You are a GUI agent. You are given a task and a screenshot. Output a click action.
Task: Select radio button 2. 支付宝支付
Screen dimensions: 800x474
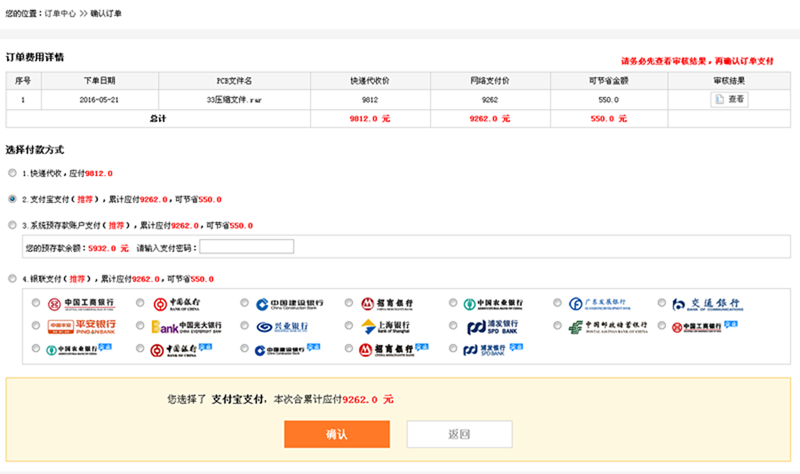click(12, 199)
